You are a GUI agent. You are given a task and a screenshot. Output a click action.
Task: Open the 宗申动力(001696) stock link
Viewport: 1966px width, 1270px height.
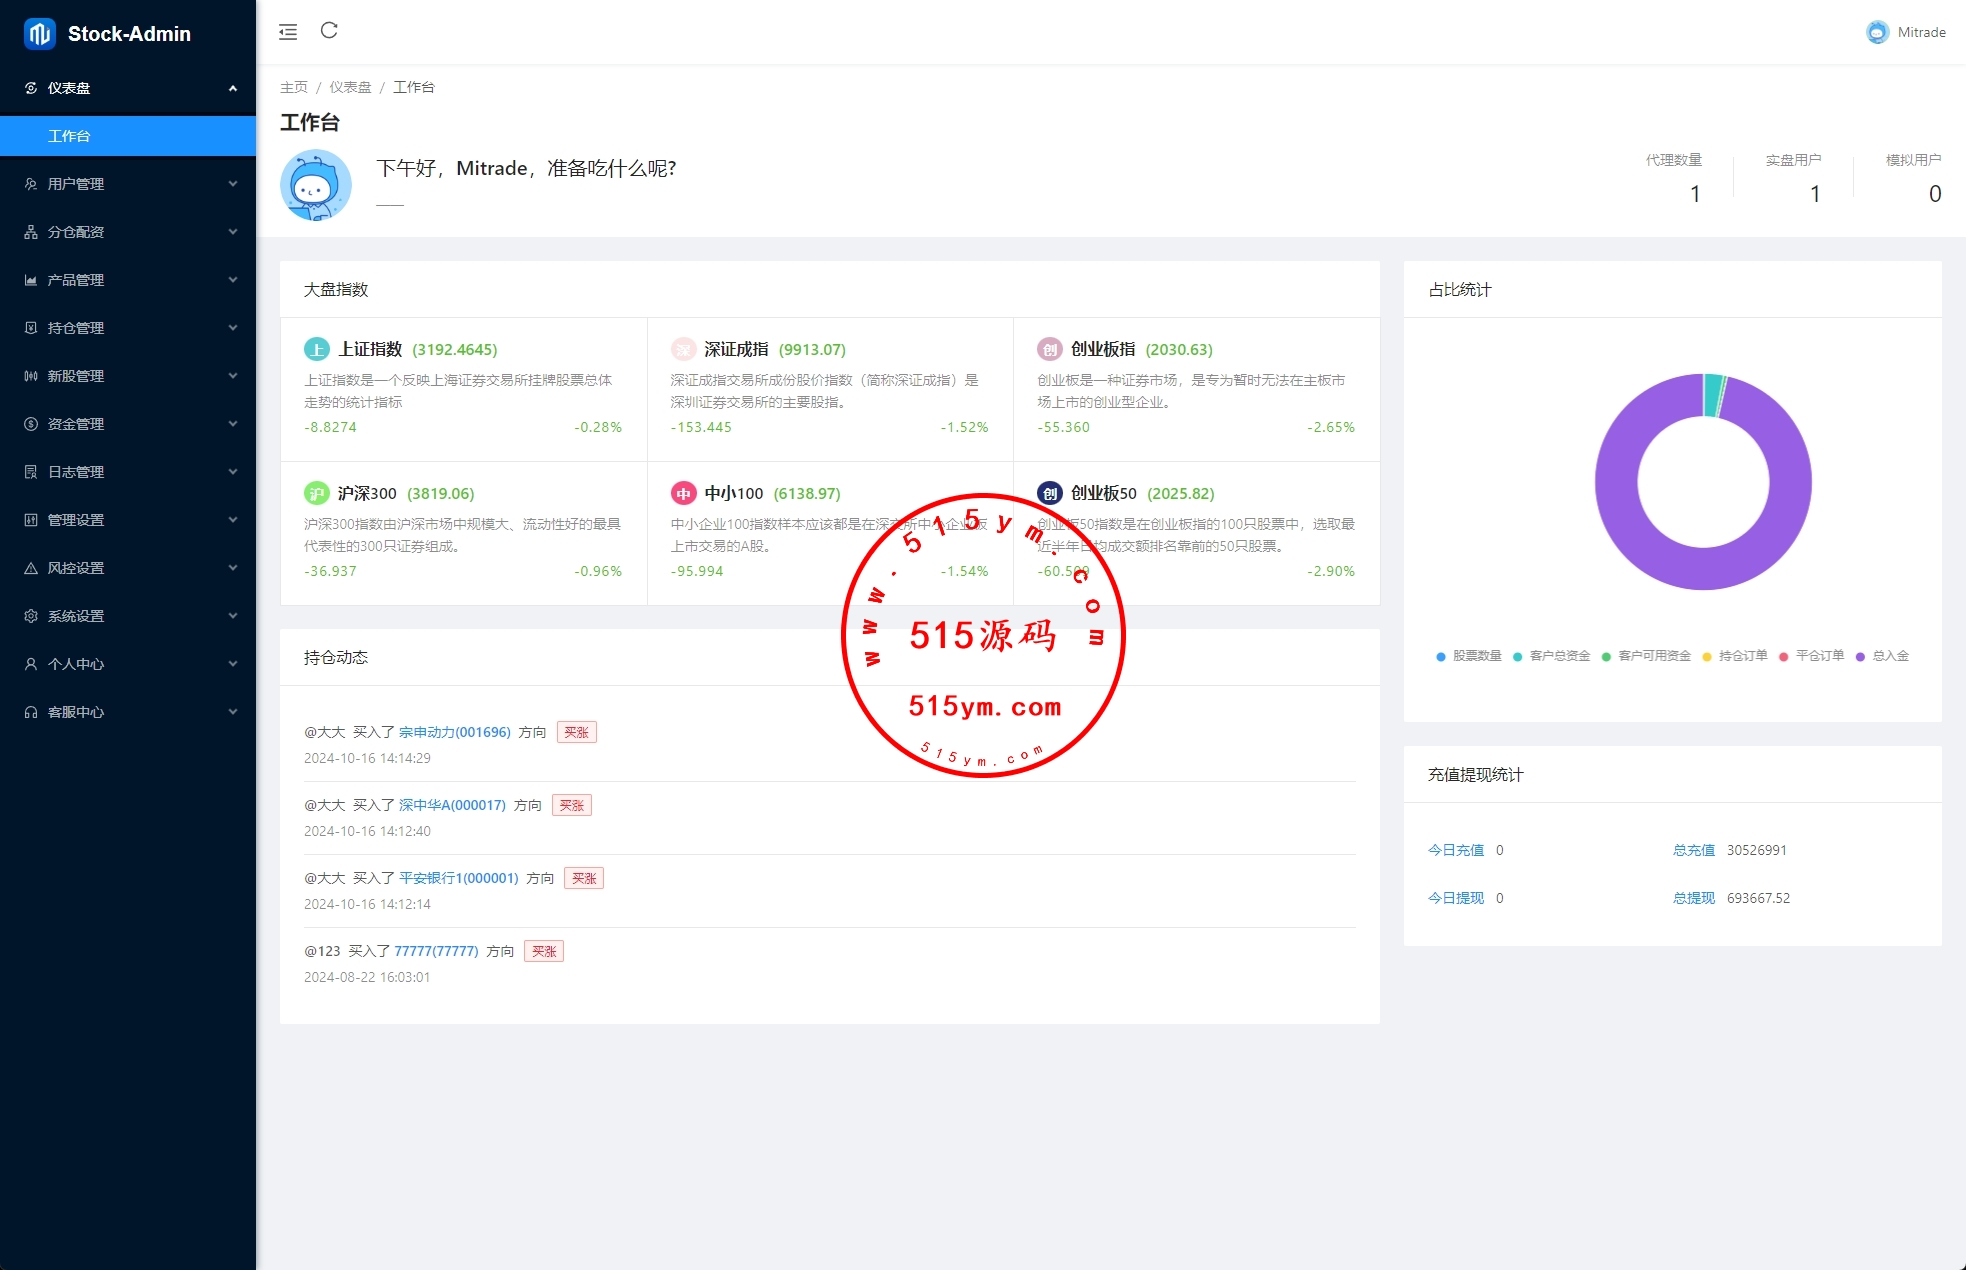454,732
